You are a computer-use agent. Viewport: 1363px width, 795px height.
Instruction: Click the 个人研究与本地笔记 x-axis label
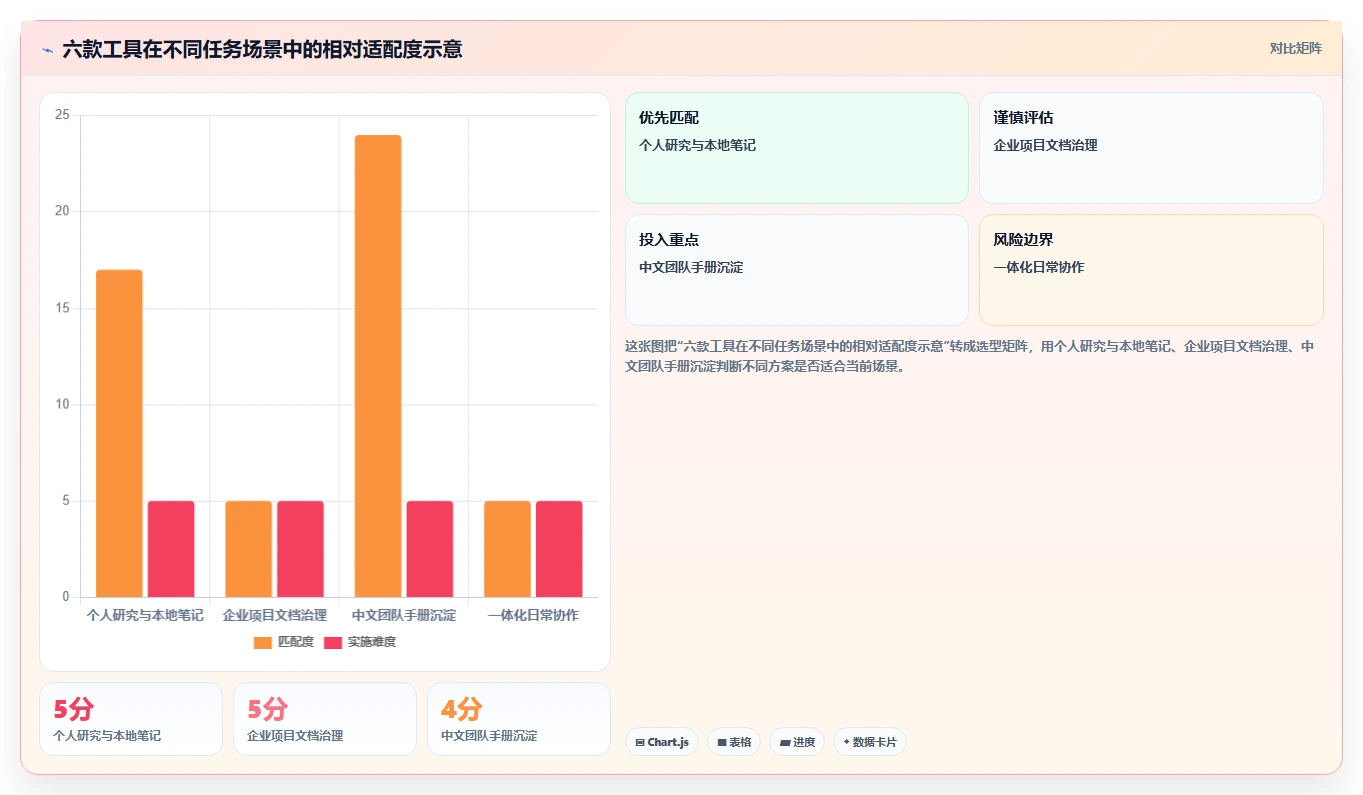coord(145,615)
